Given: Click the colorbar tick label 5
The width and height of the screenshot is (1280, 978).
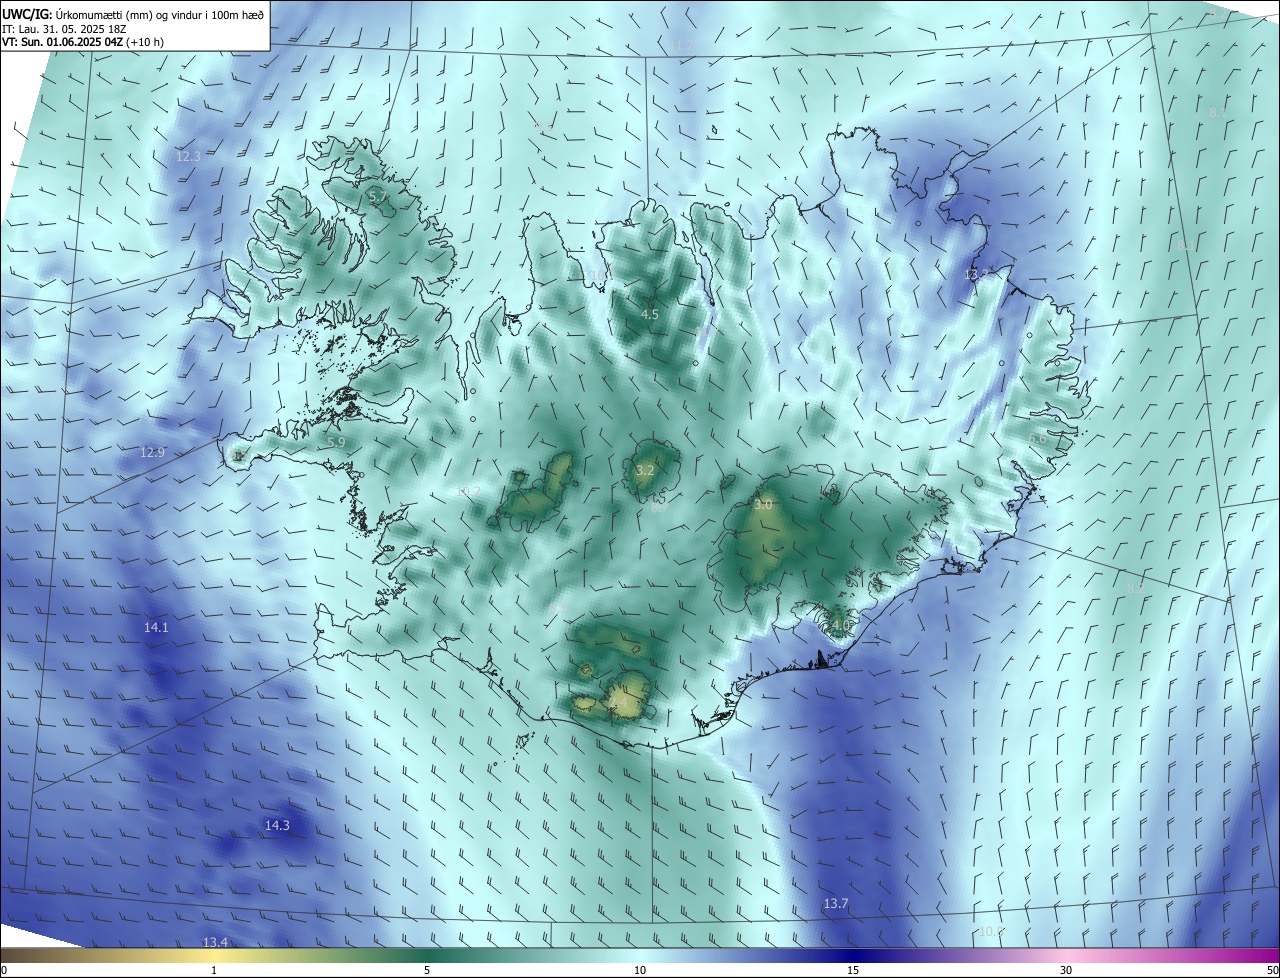Looking at the screenshot, I should point(427,971).
